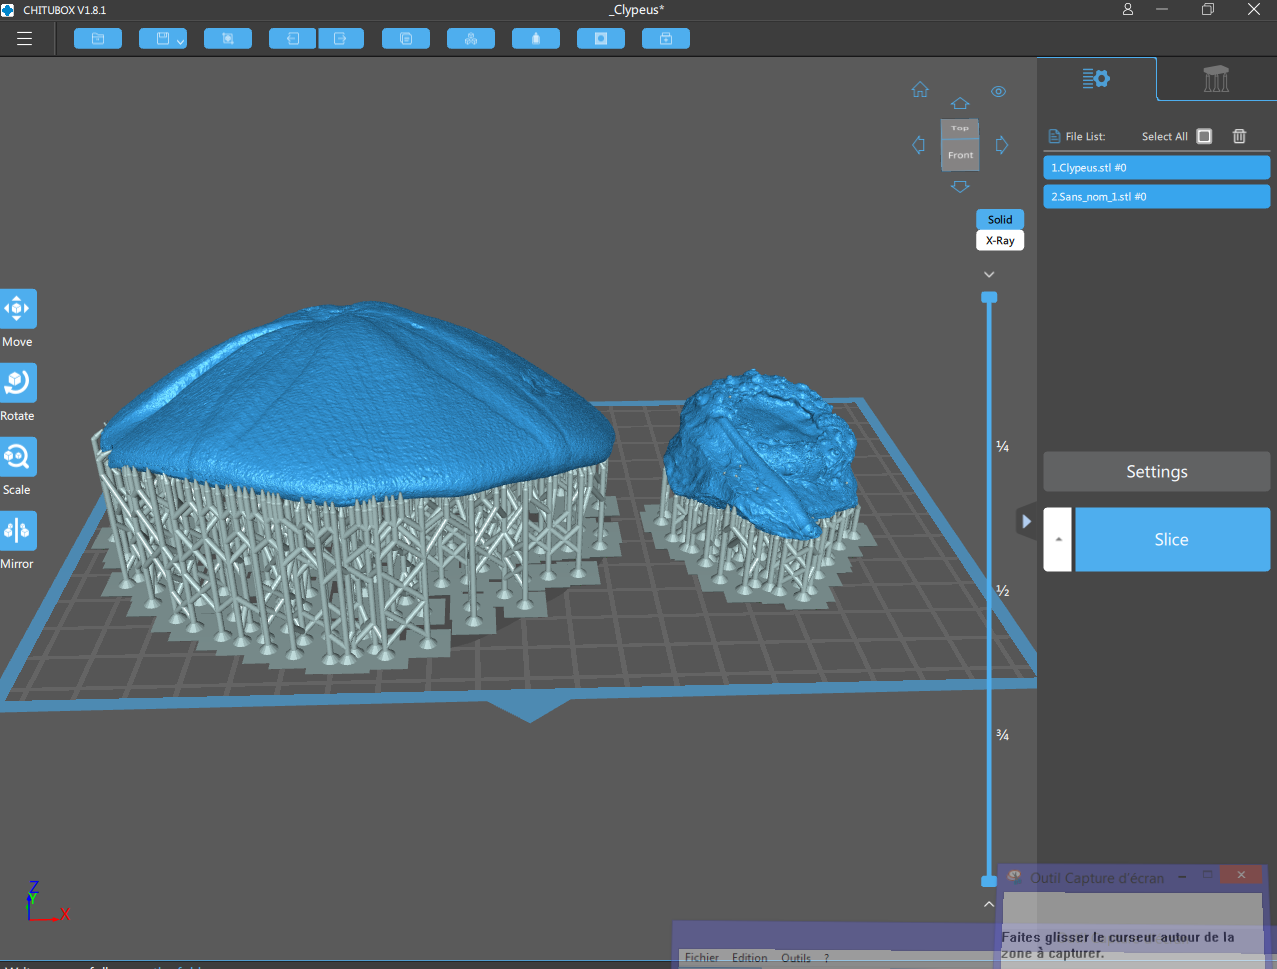Image resolution: width=1277 pixels, height=969 pixels.
Task: Select 1.Clypeus.stl in the file list
Action: point(1156,168)
